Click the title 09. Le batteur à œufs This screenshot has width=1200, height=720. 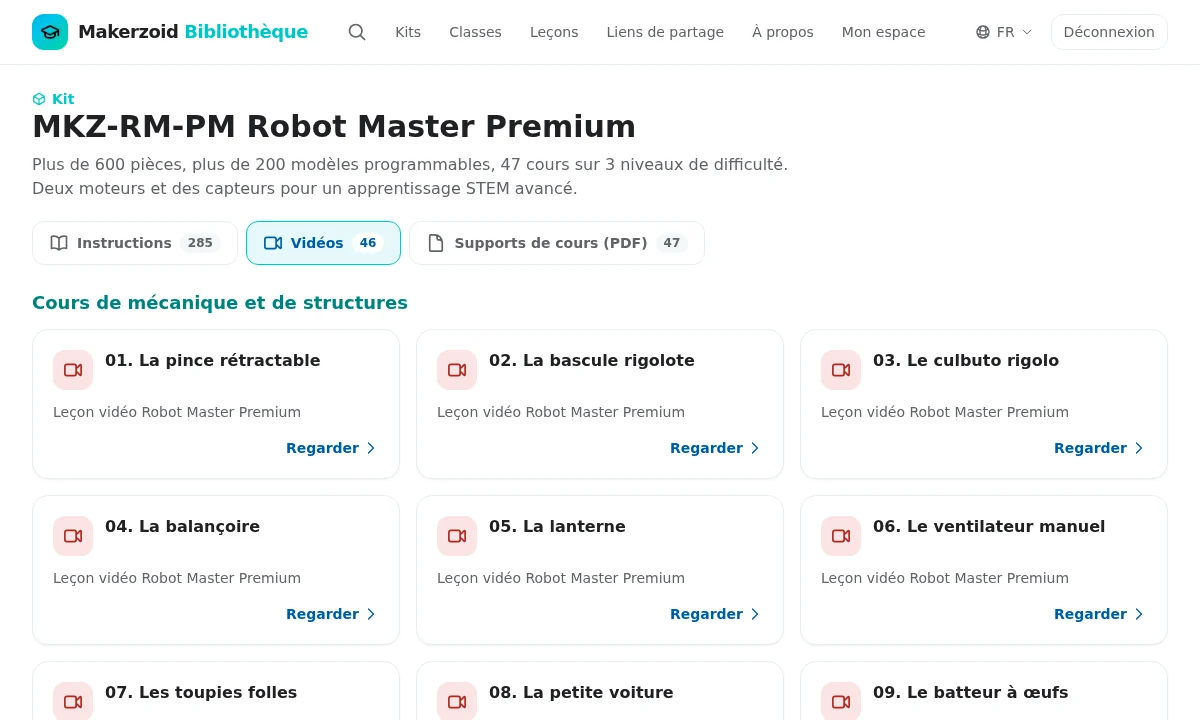pyautogui.click(x=971, y=692)
